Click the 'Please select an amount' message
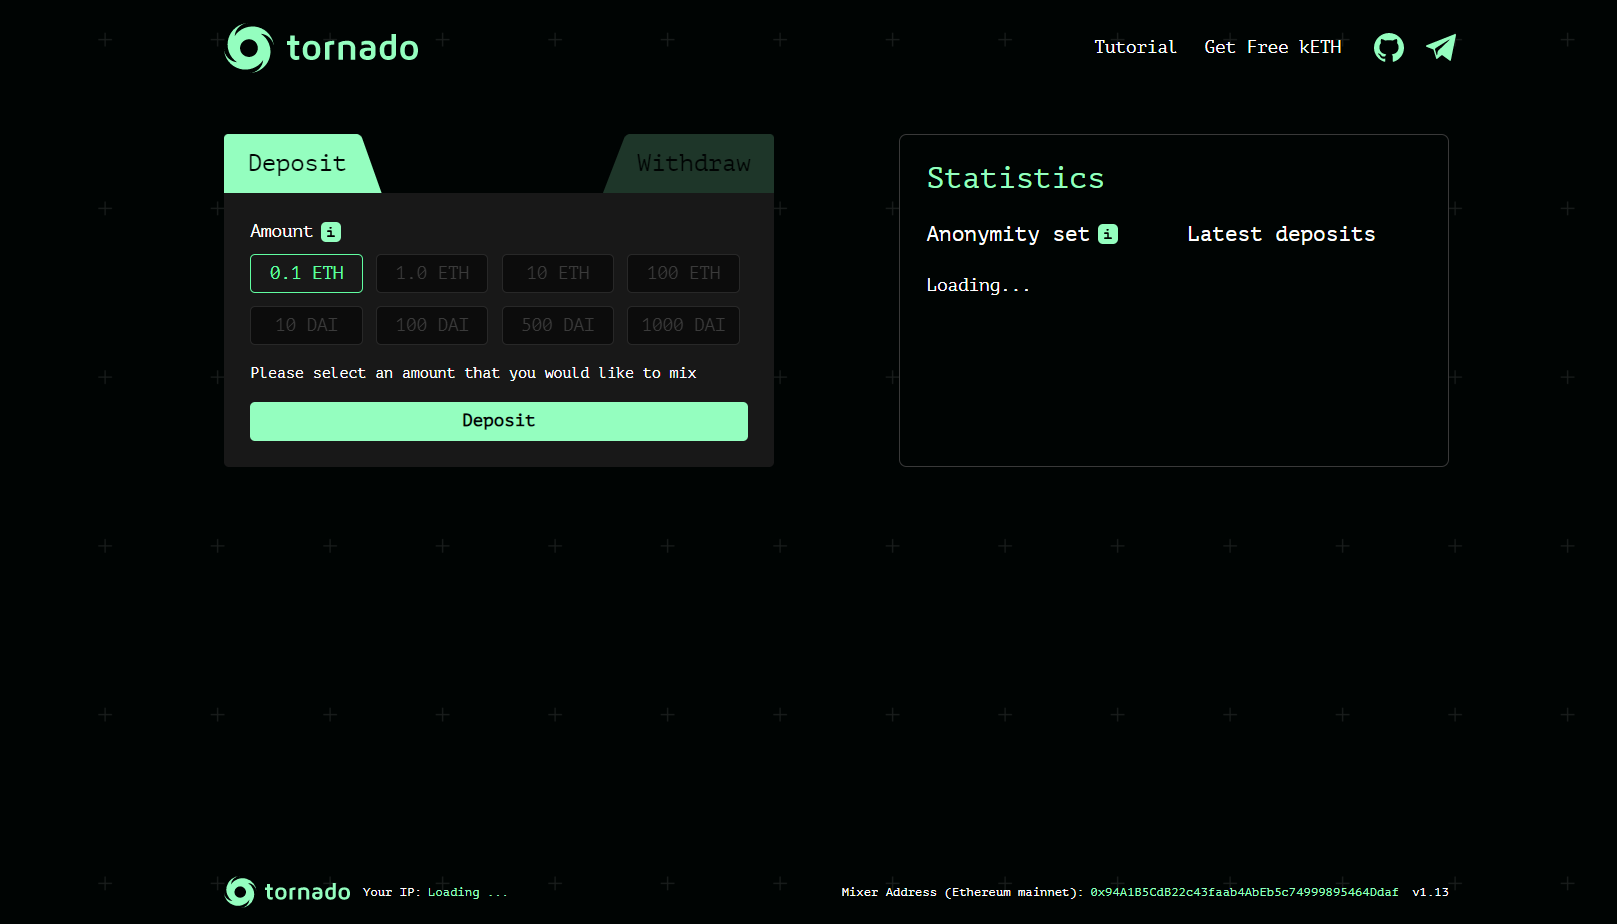The width and height of the screenshot is (1617, 924). click(473, 373)
